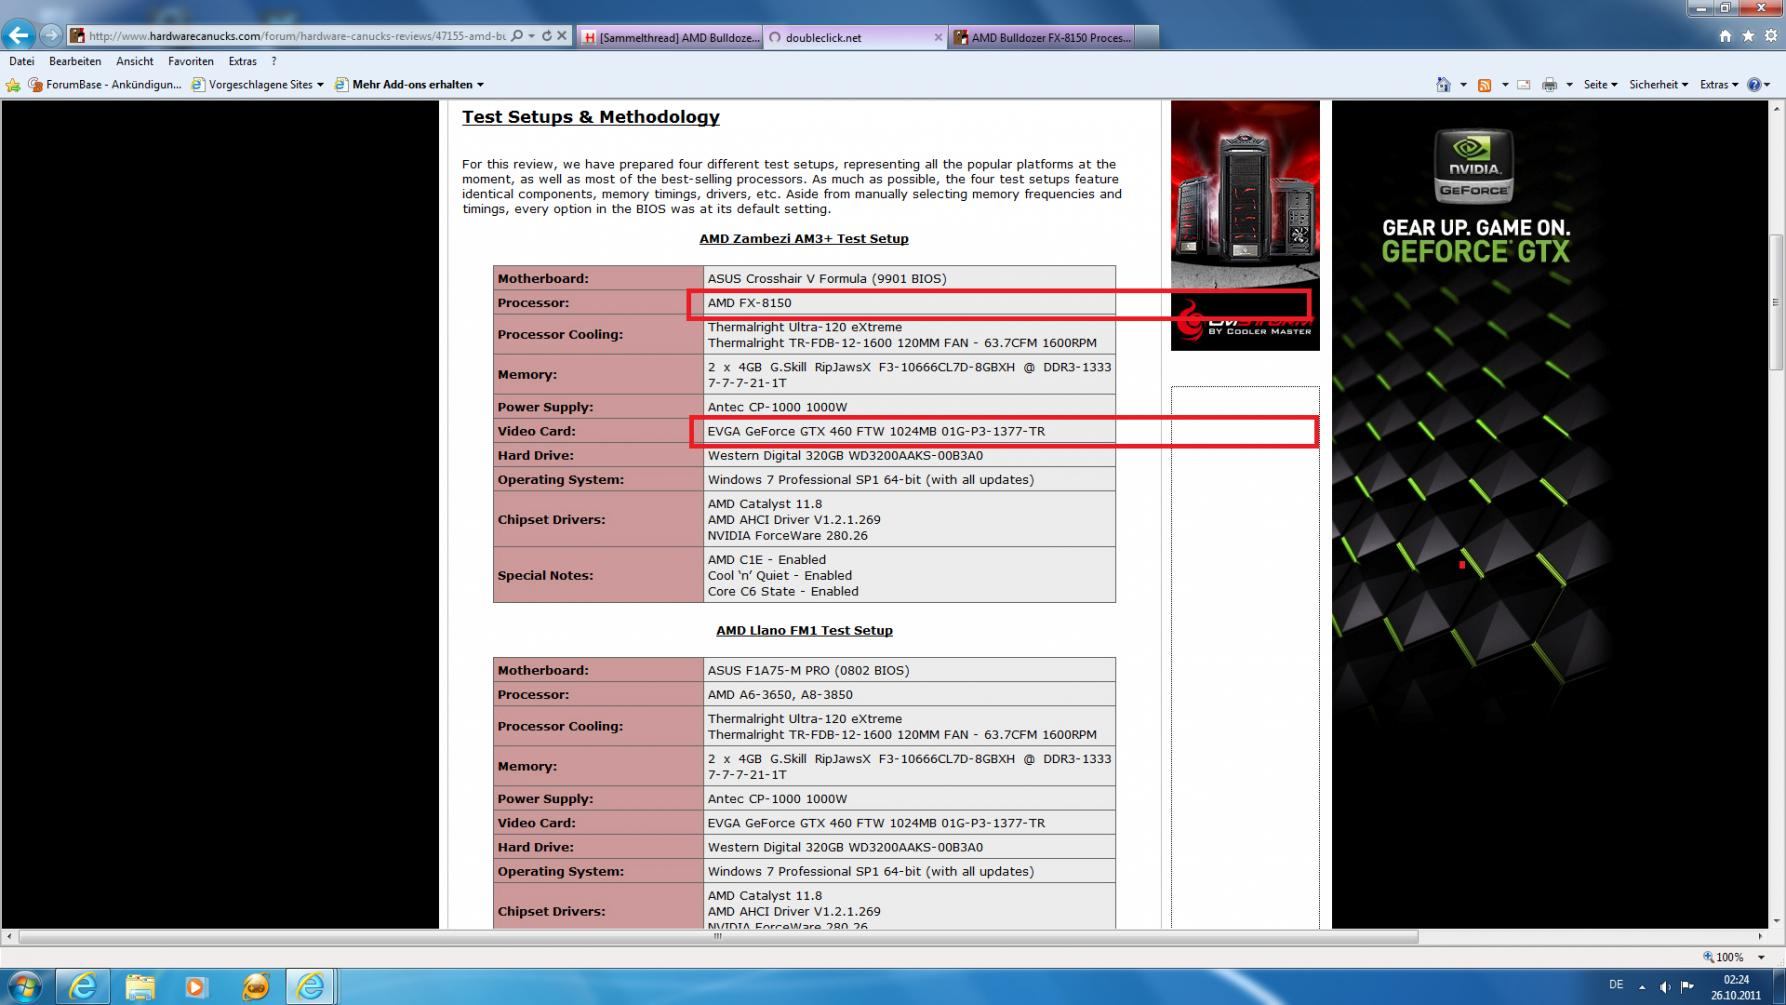Click the Antec CP-1000 1000W cell in Zambezi table

[x=909, y=407]
